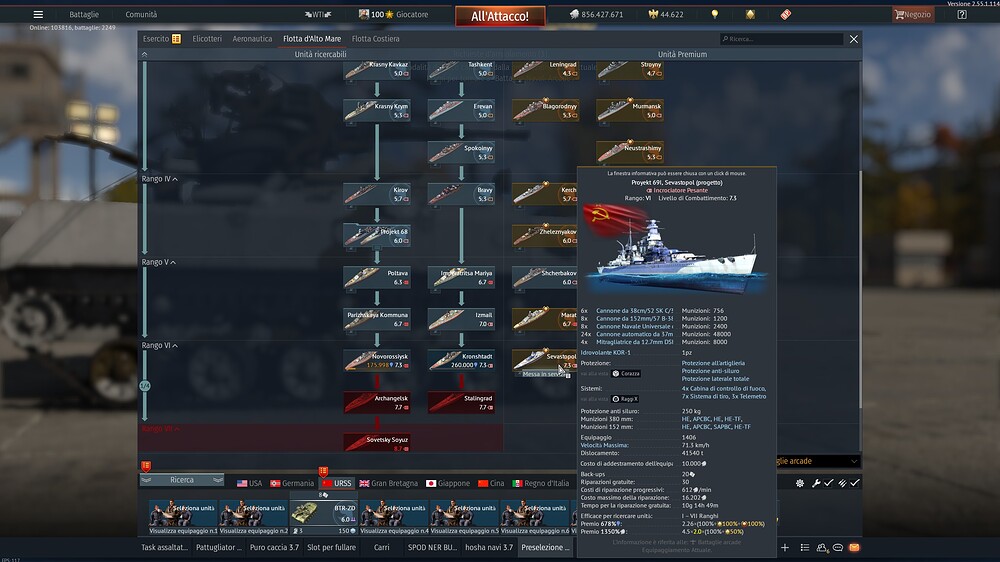This screenshot has height=562, width=1000.
Task: Click the 1/4 rank progress marker
Action: tap(145, 386)
